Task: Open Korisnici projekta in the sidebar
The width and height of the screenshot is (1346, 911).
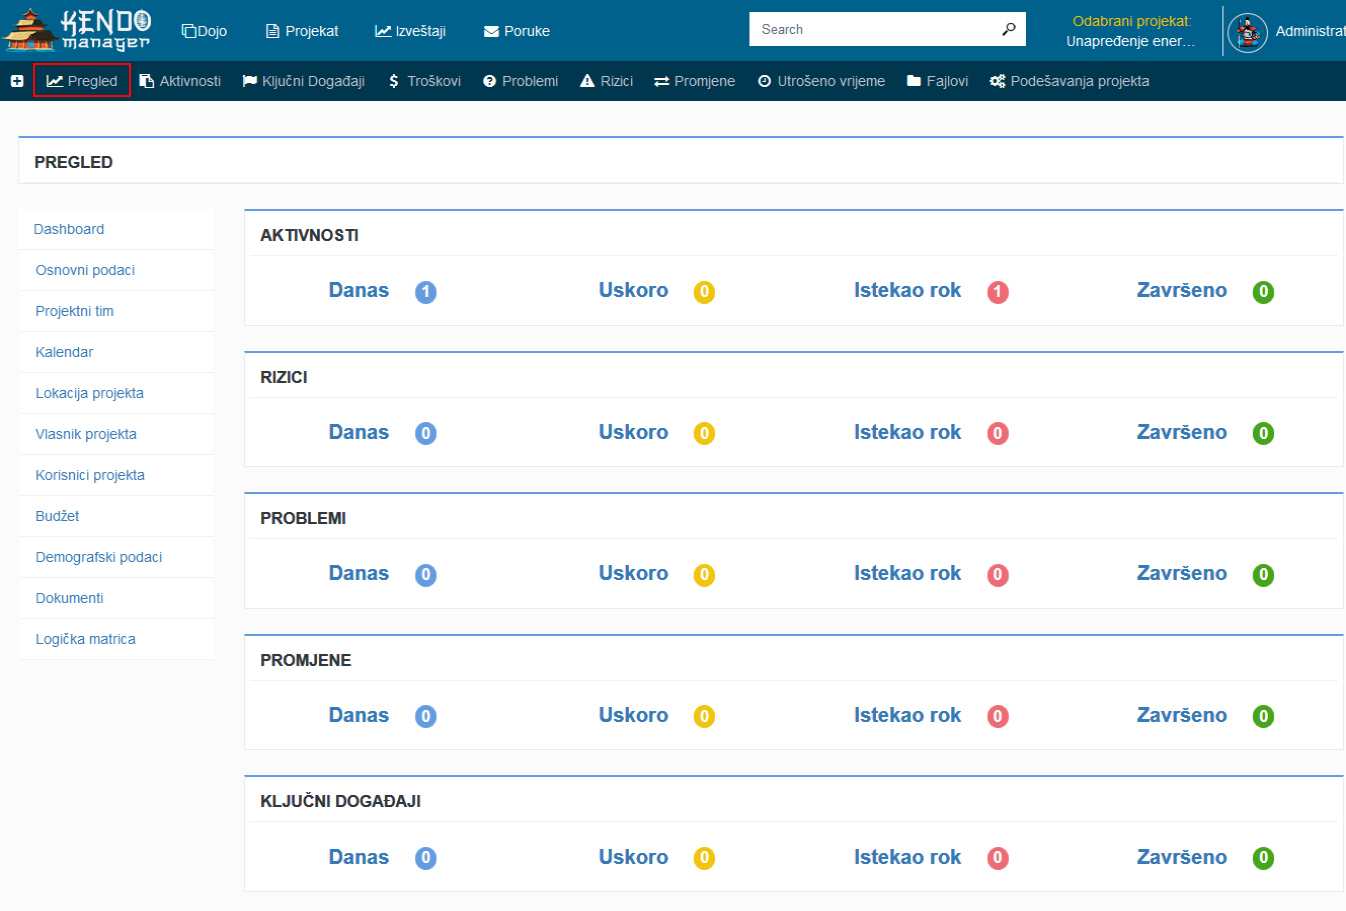Action: (x=90, y=475)
